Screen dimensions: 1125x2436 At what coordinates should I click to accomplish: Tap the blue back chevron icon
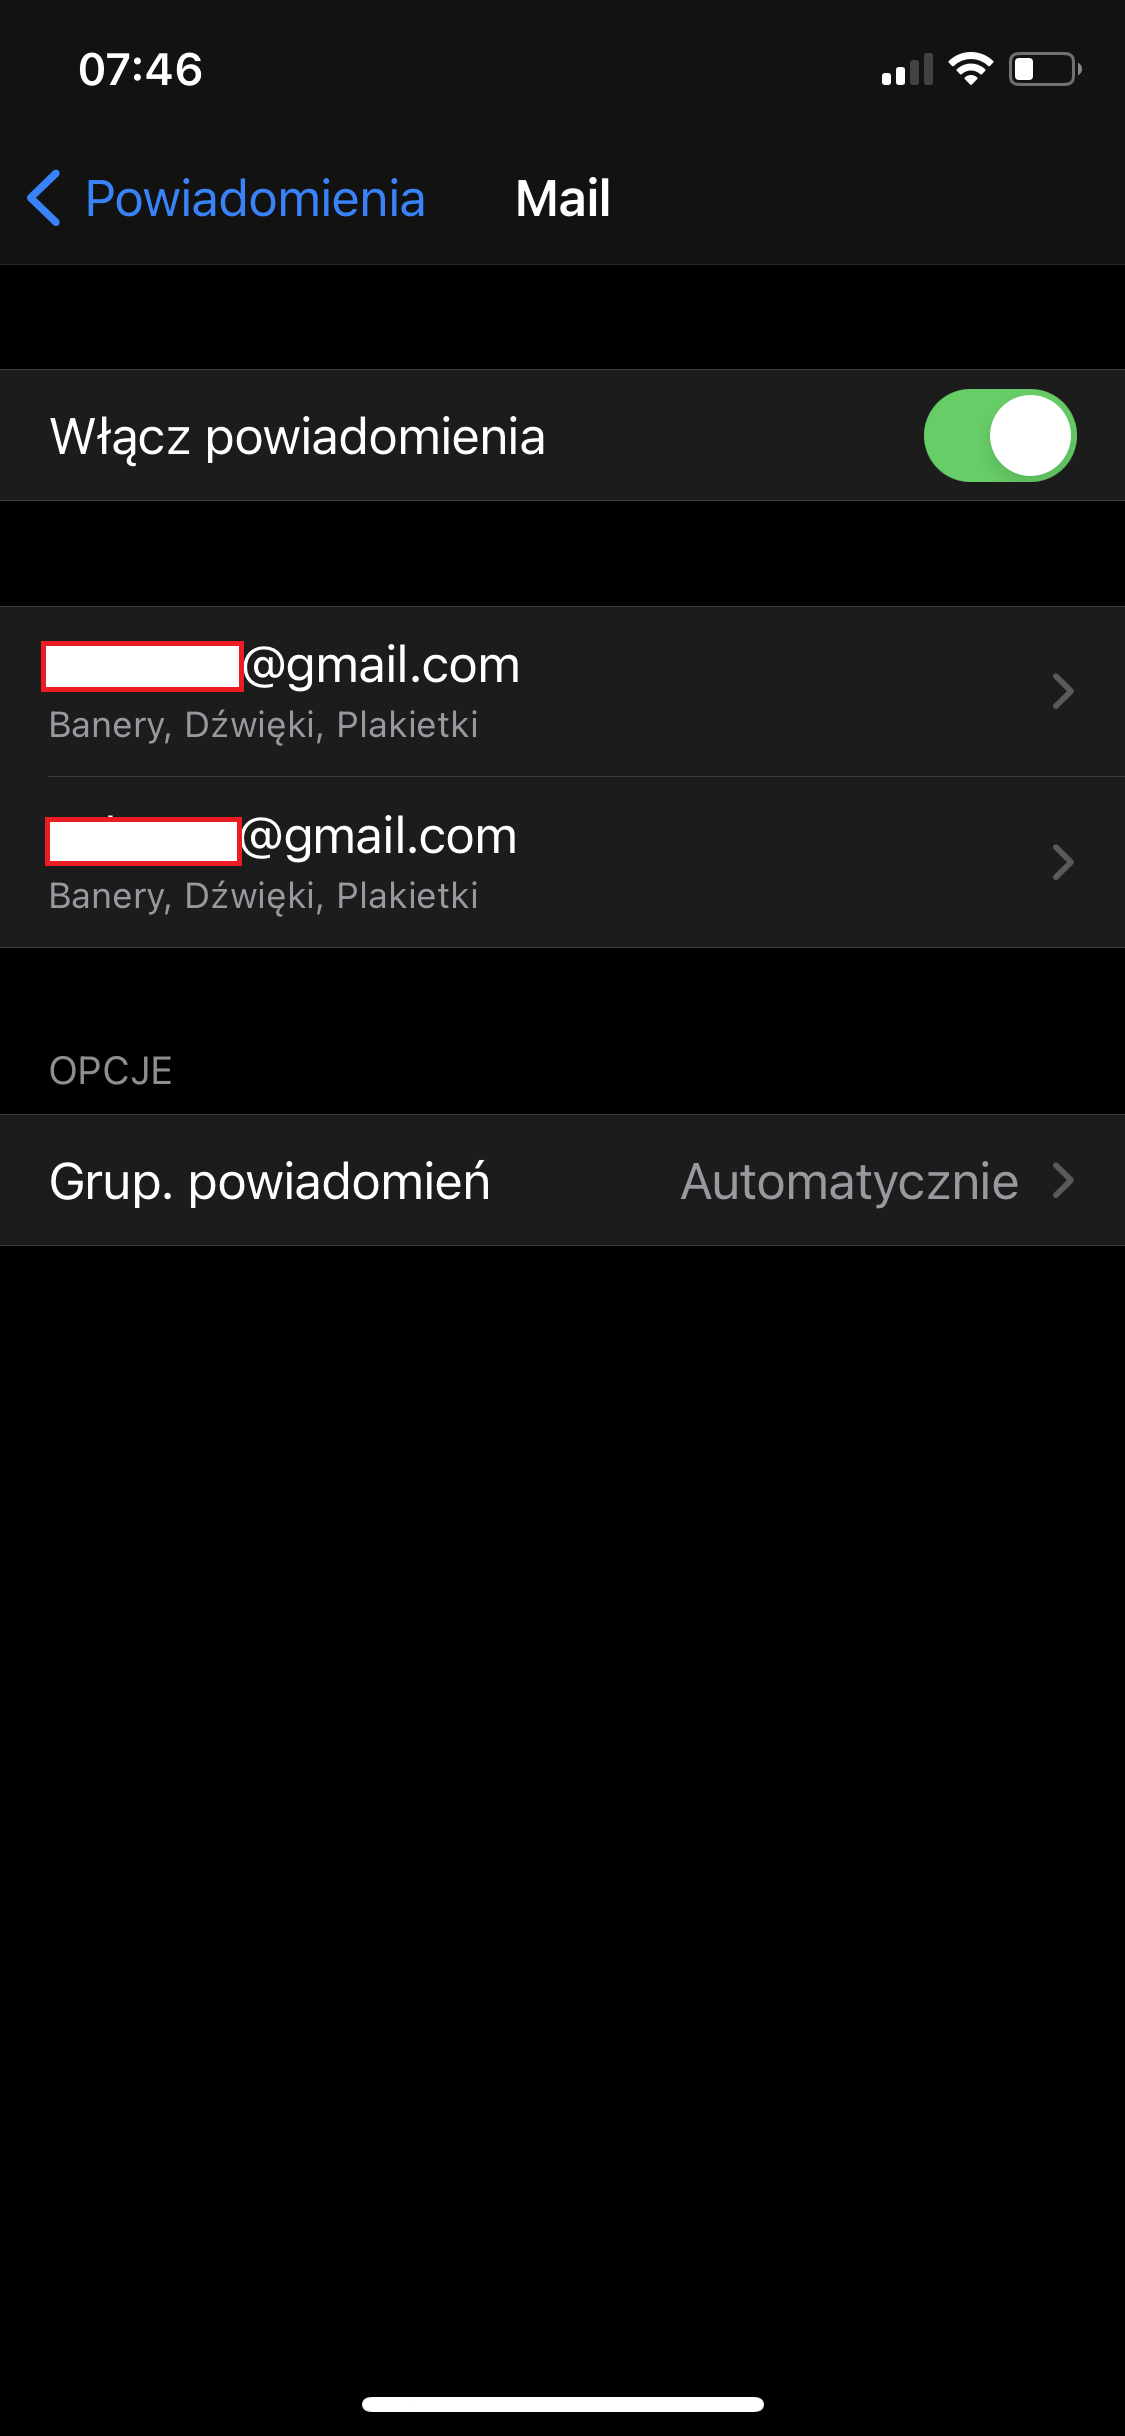(44, 198)
